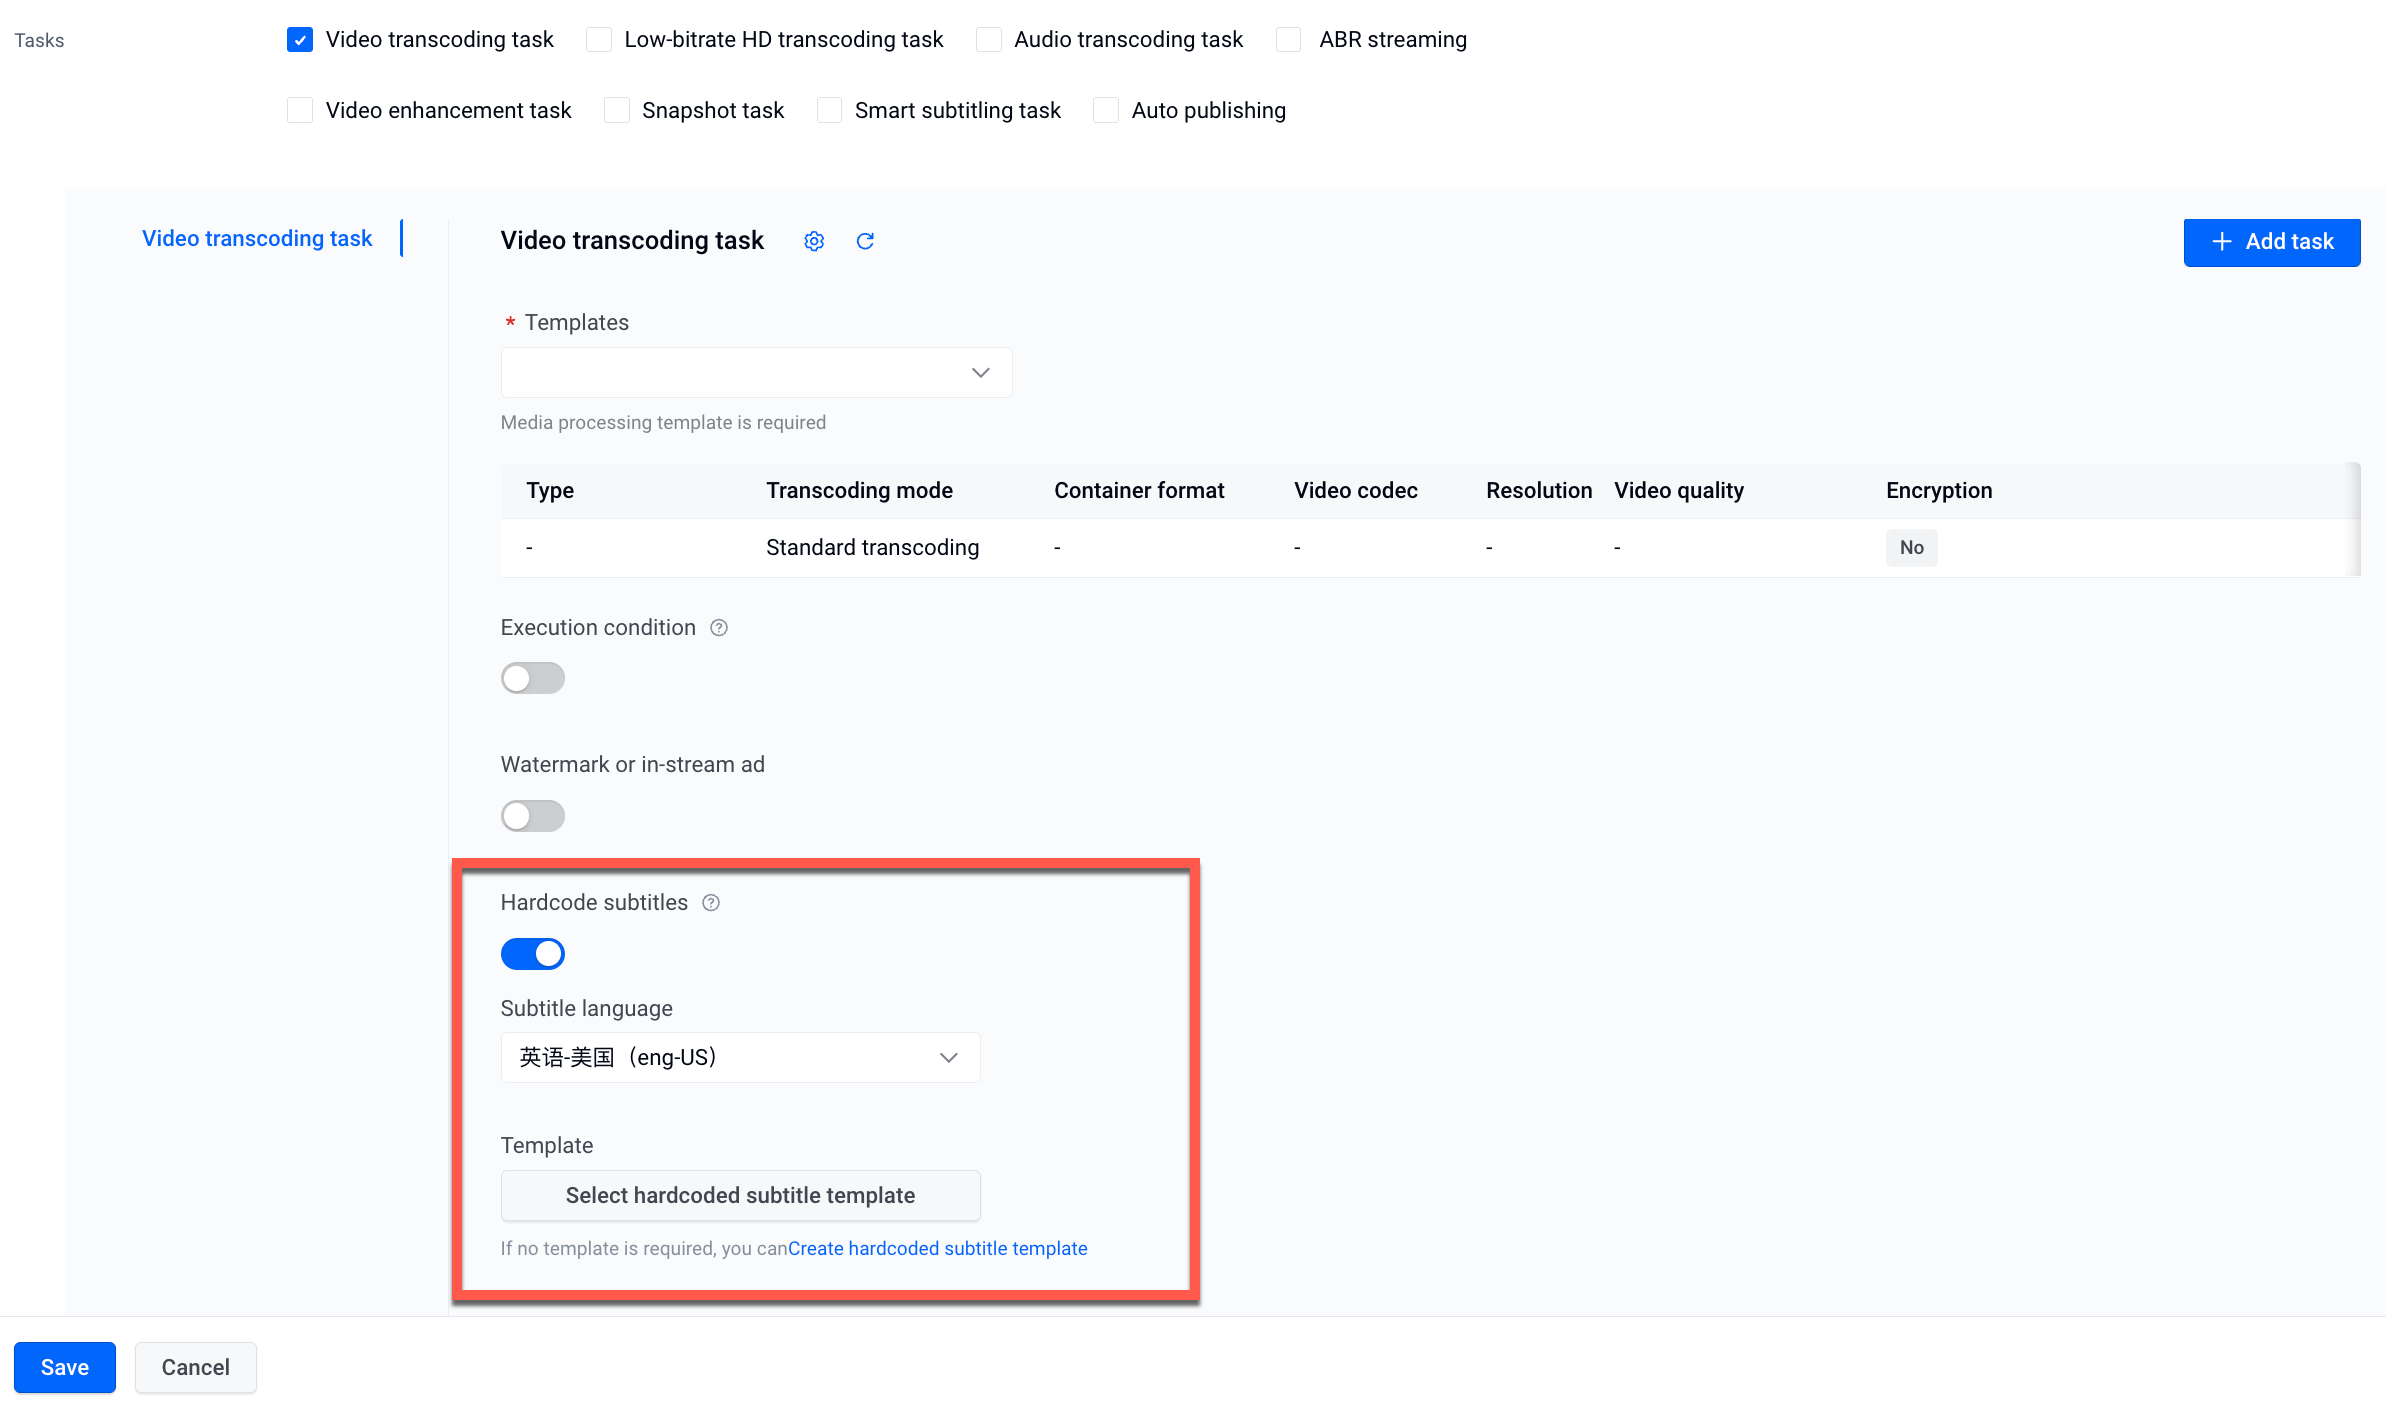The width and height of the screenshot is (2386, 1410).
Task: Click the Cancel button
Action: coord(195,1368)
